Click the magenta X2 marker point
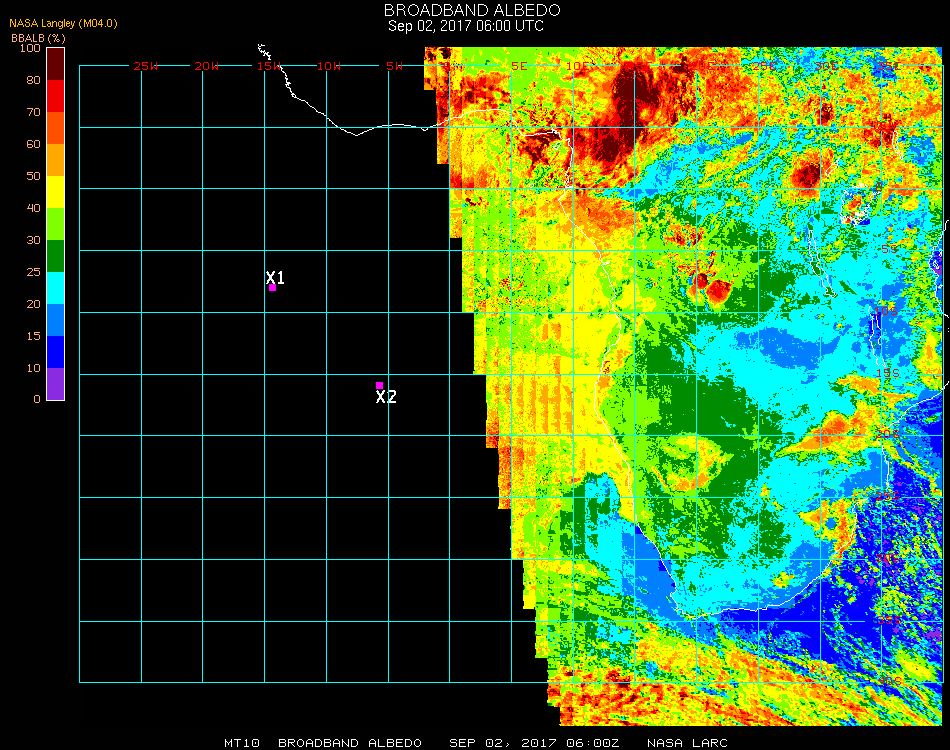Image resolution: width=950 pixels, height=750 pixels. coord(379,385)
